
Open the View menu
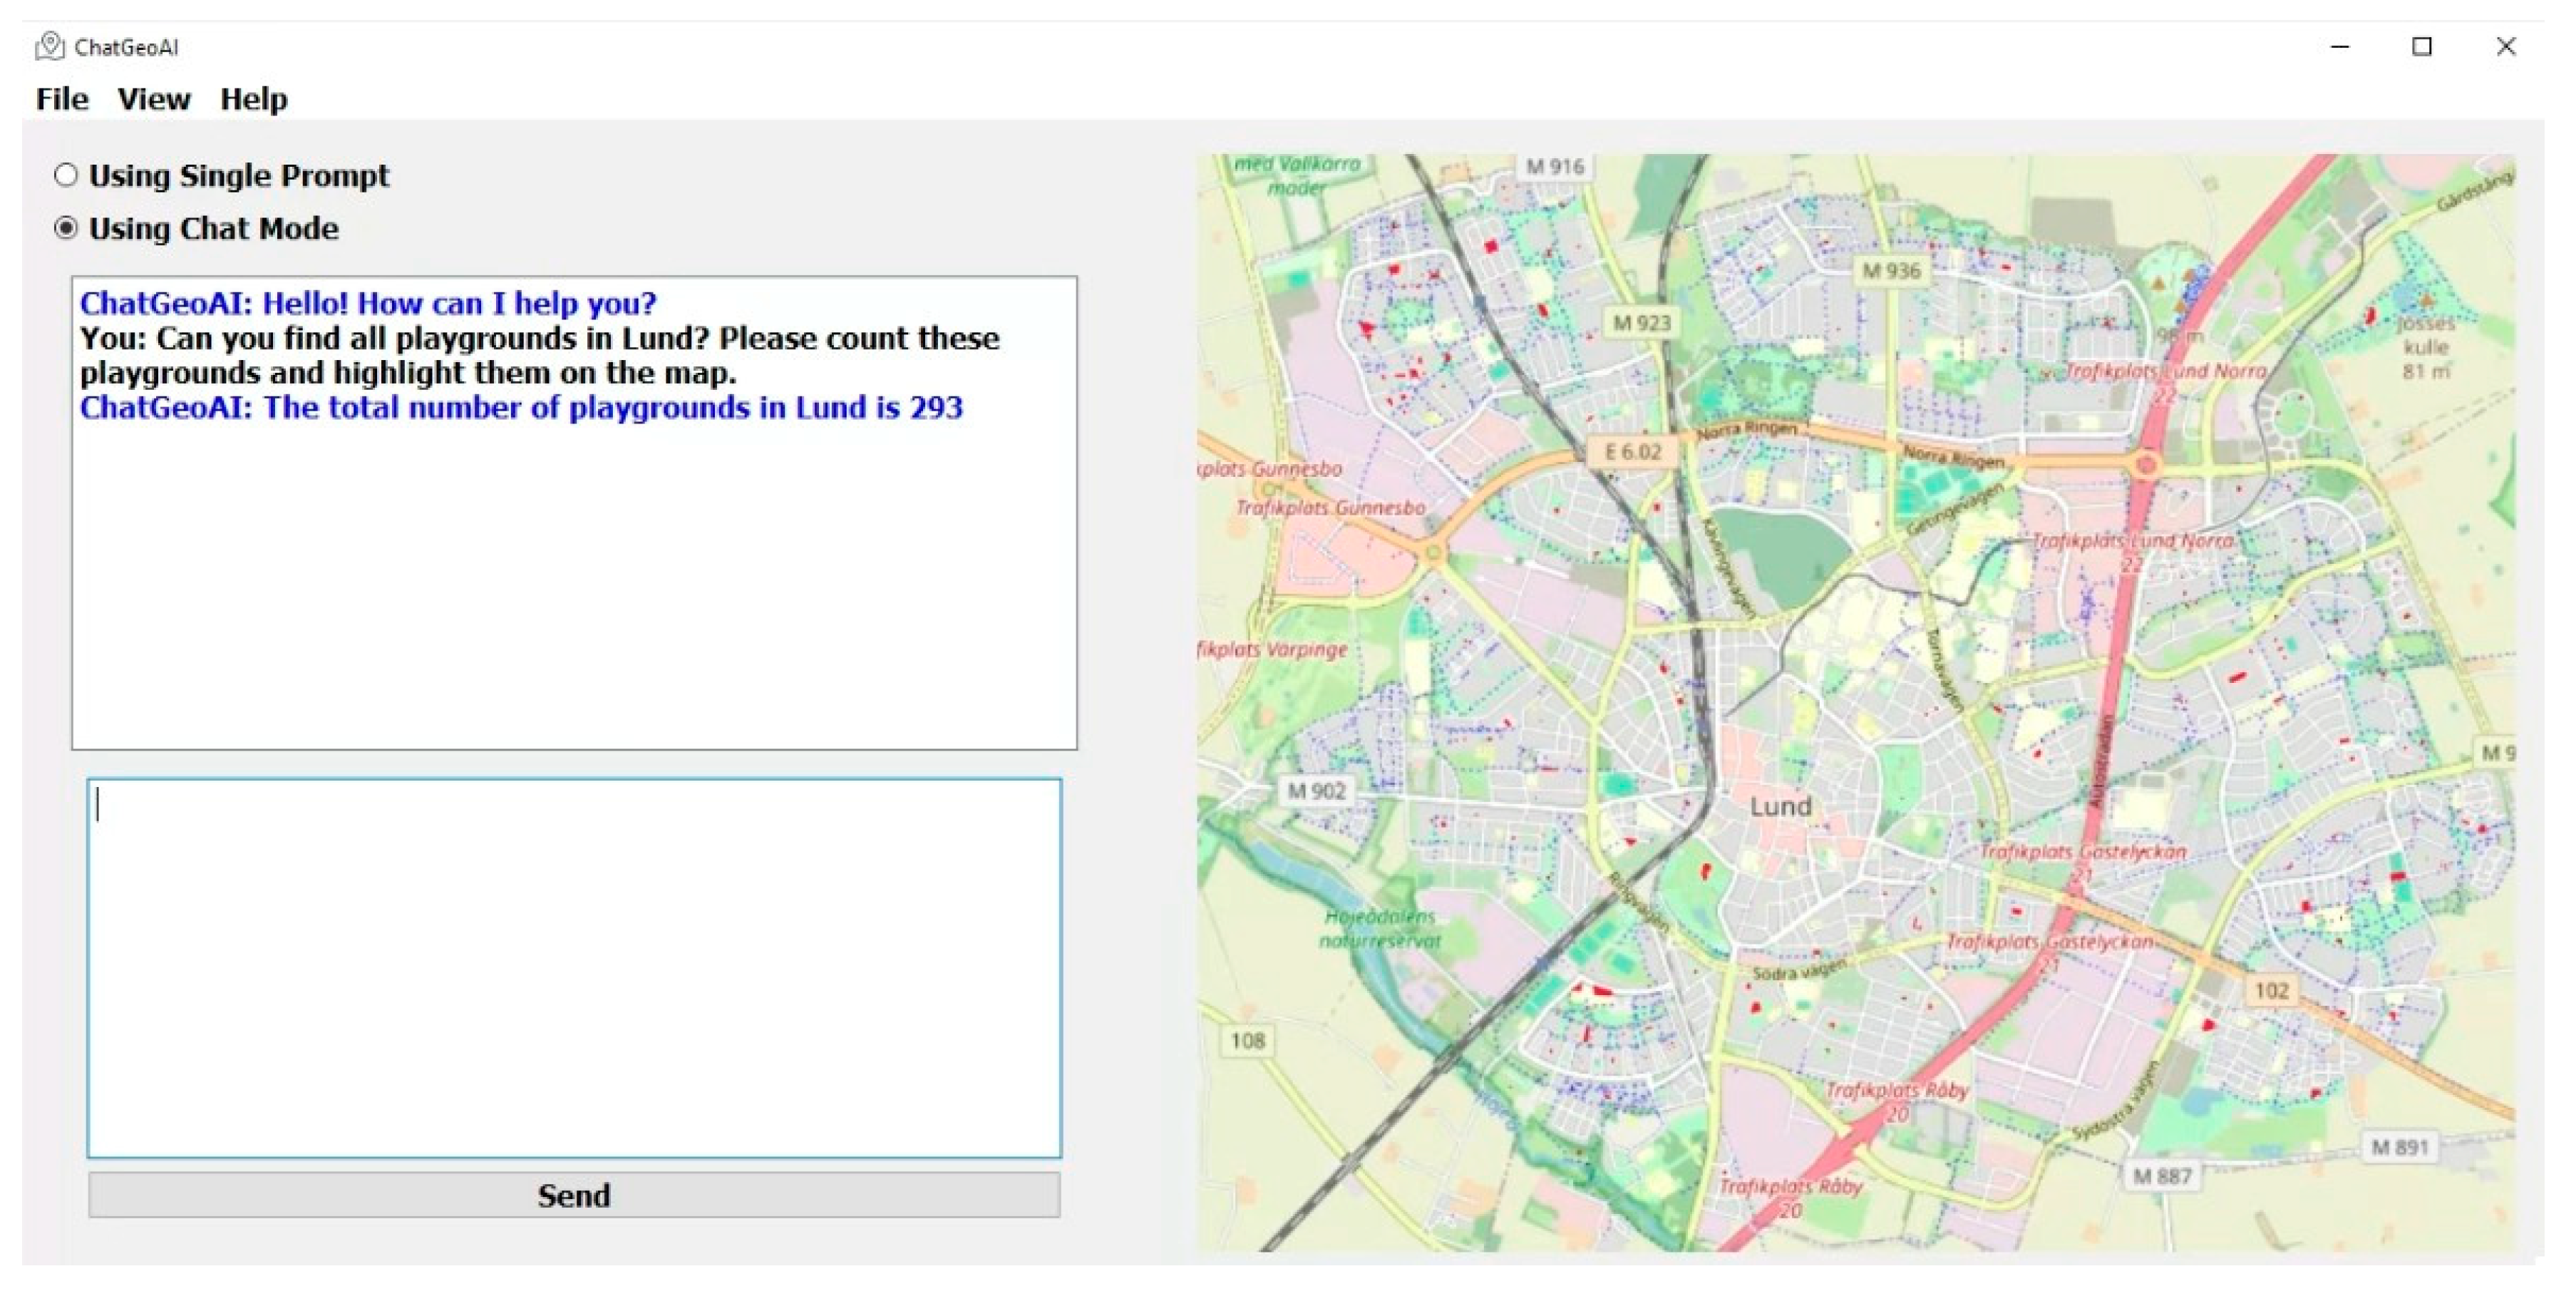153,99
